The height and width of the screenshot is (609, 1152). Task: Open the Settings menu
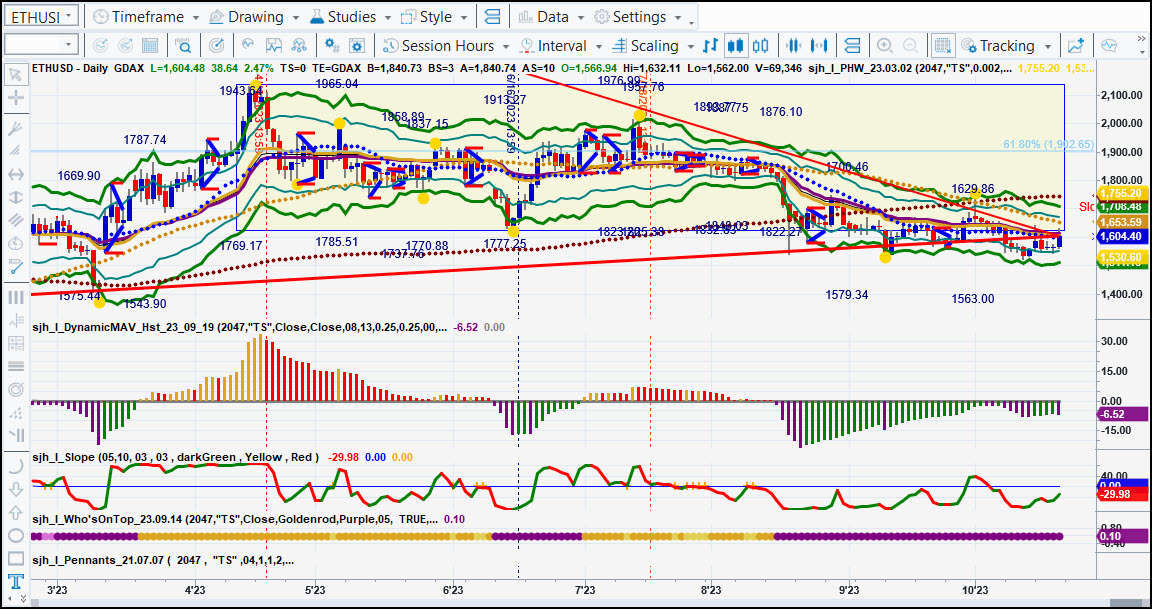click(638, 16)
